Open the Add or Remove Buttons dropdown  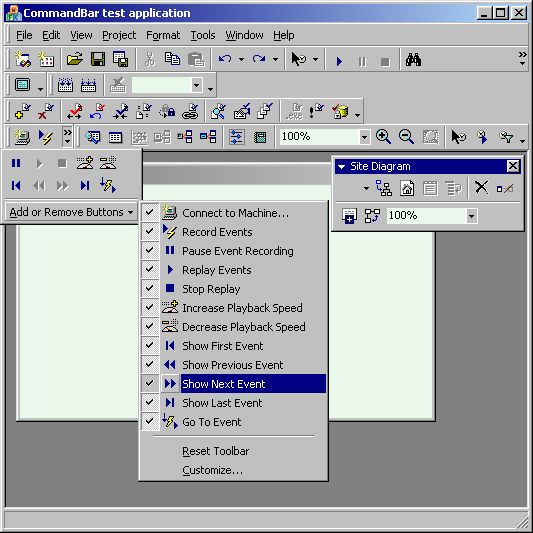pos(71,212)
